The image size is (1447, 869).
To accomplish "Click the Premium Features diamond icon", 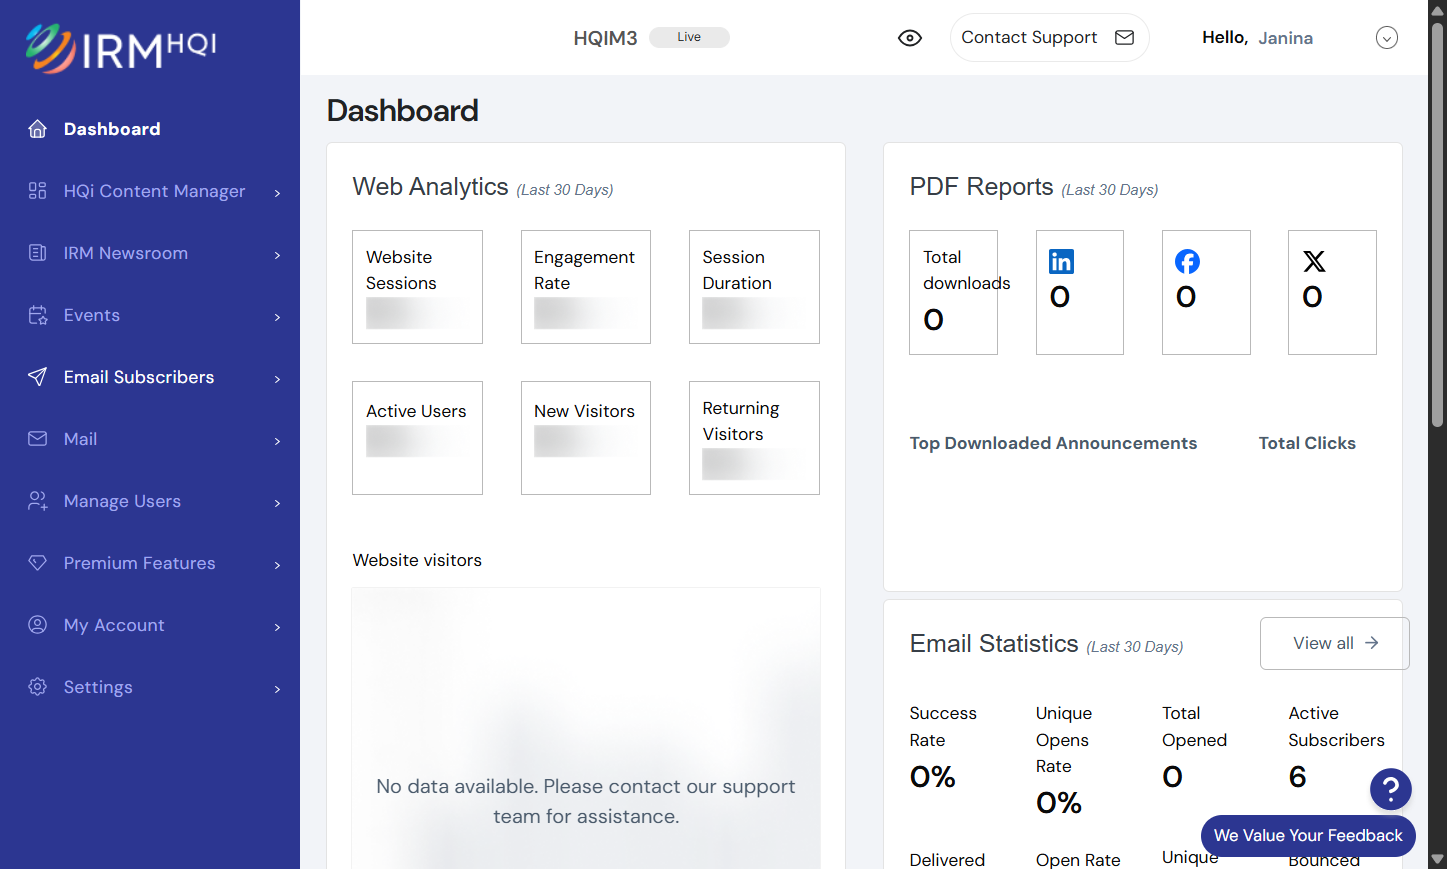I will pos(38,563).
